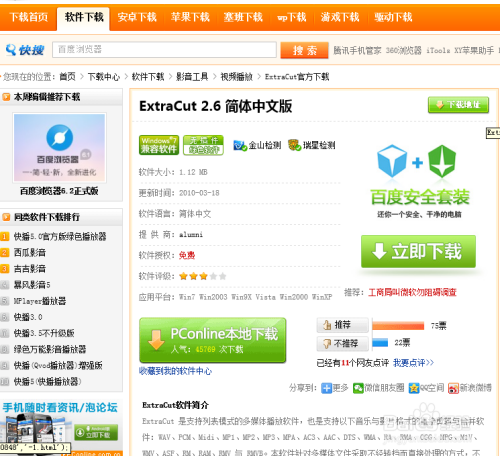Vote 不推荐 with thumbs-down button
This screenshot has width=500, height=456.
(343, 343)
